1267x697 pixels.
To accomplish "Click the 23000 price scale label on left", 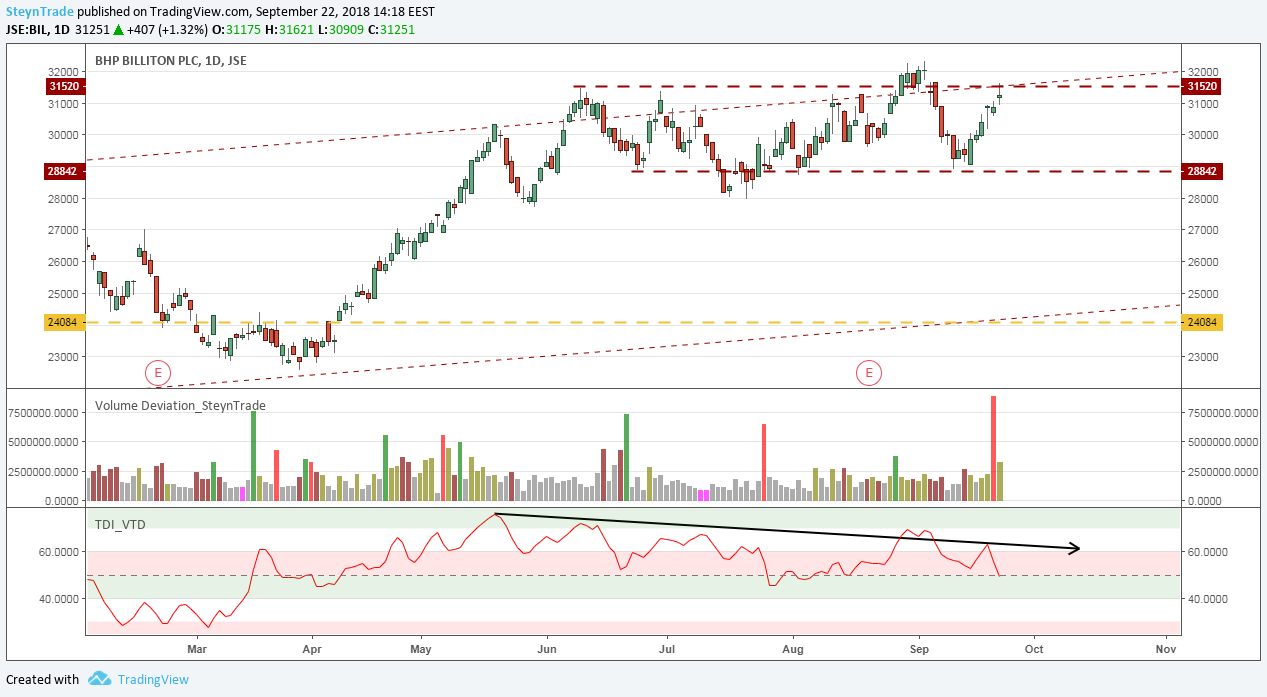I will [65, 357].
